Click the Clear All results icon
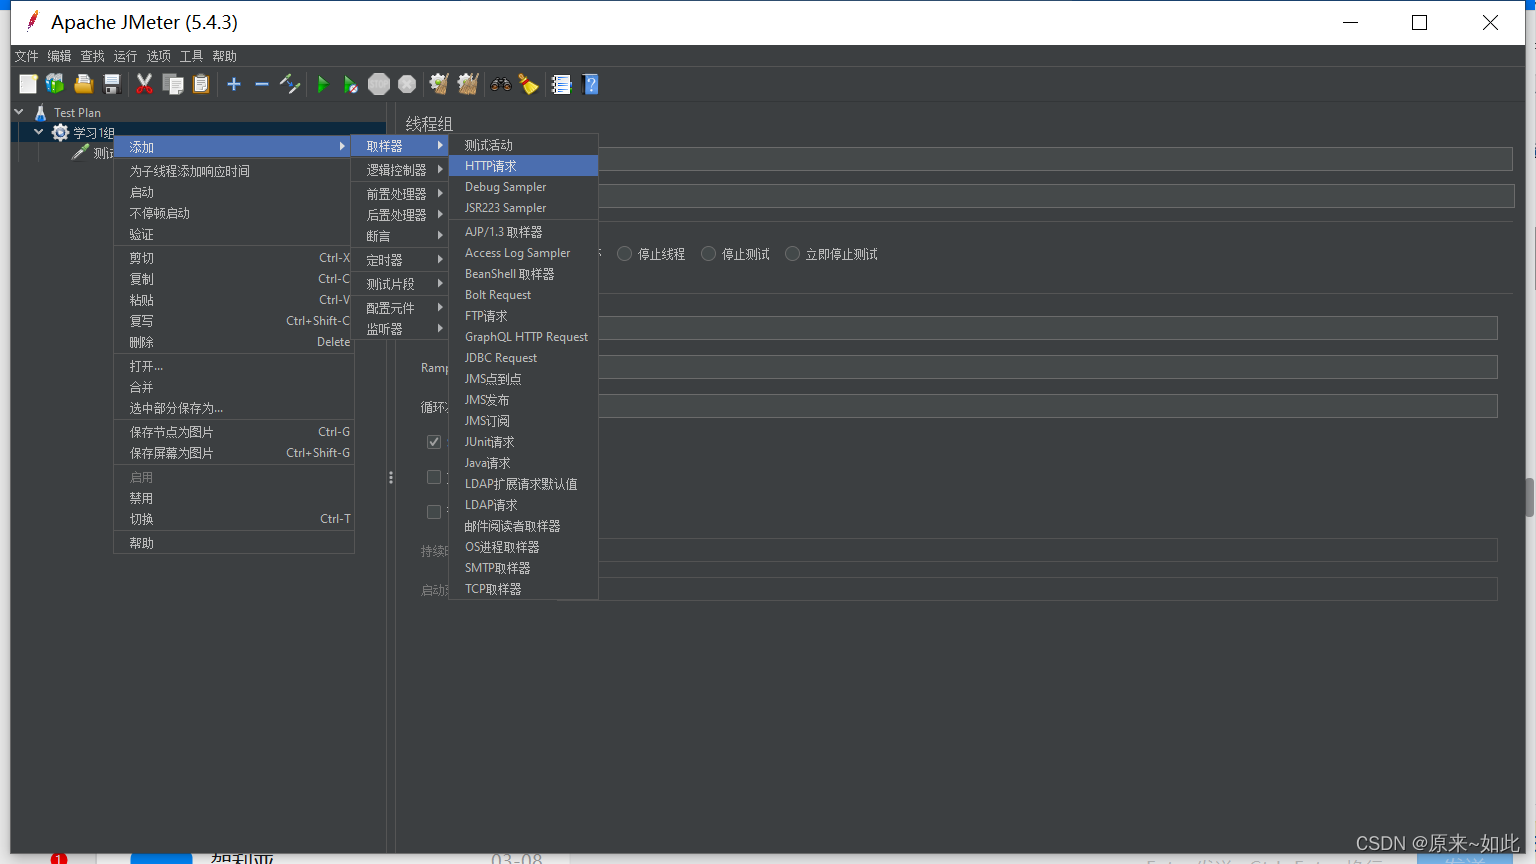1536x864 pixels. 468,84
